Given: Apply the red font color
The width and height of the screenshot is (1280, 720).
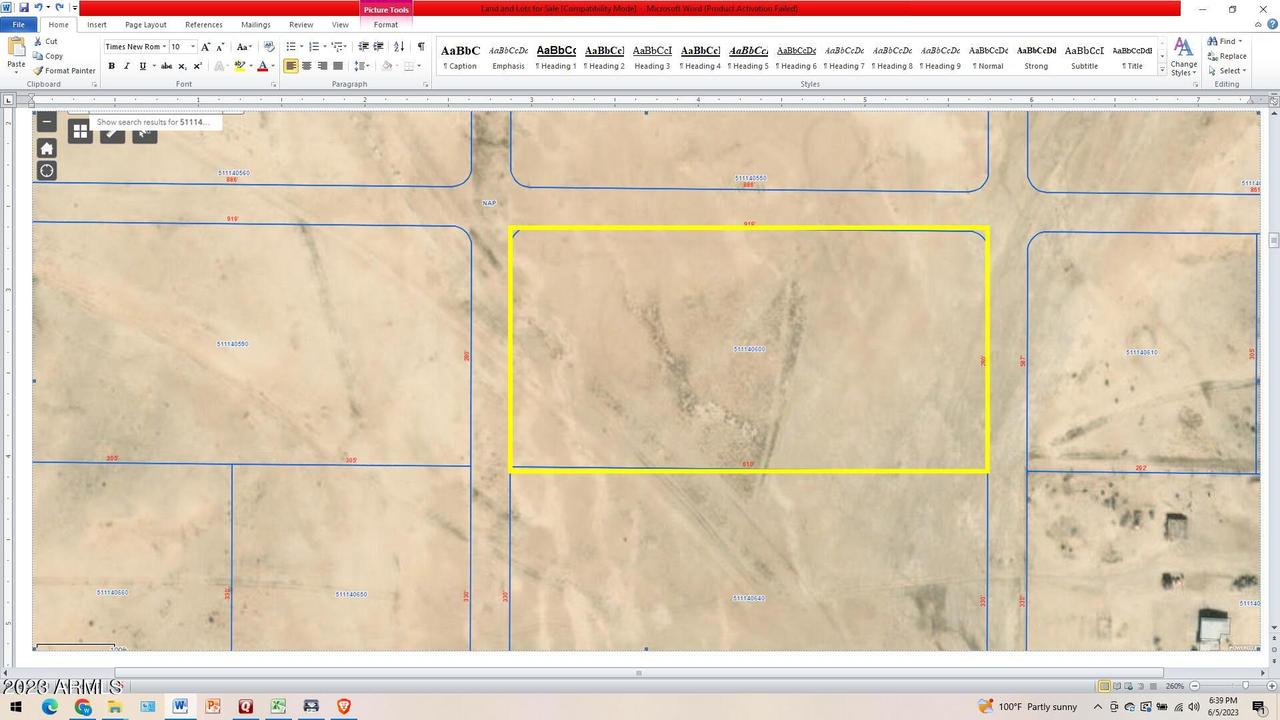Looking at the screenshot, I should coord(262,66).
